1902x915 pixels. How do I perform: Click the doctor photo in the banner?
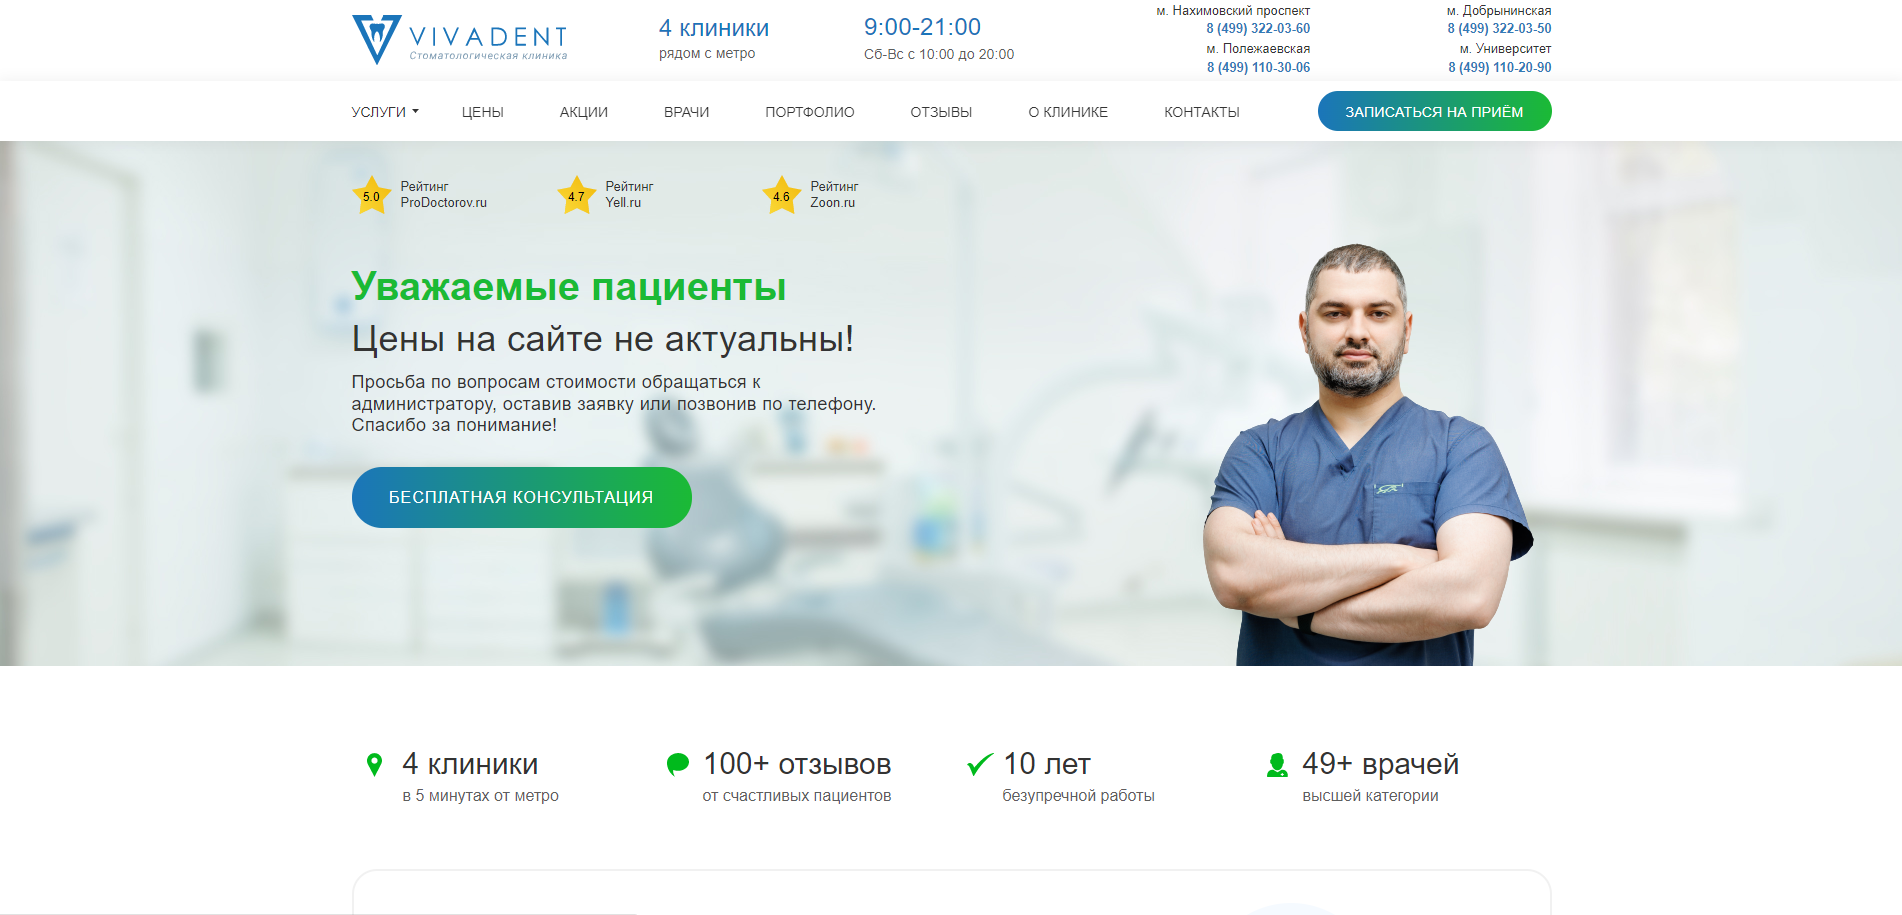[1367, 455]
